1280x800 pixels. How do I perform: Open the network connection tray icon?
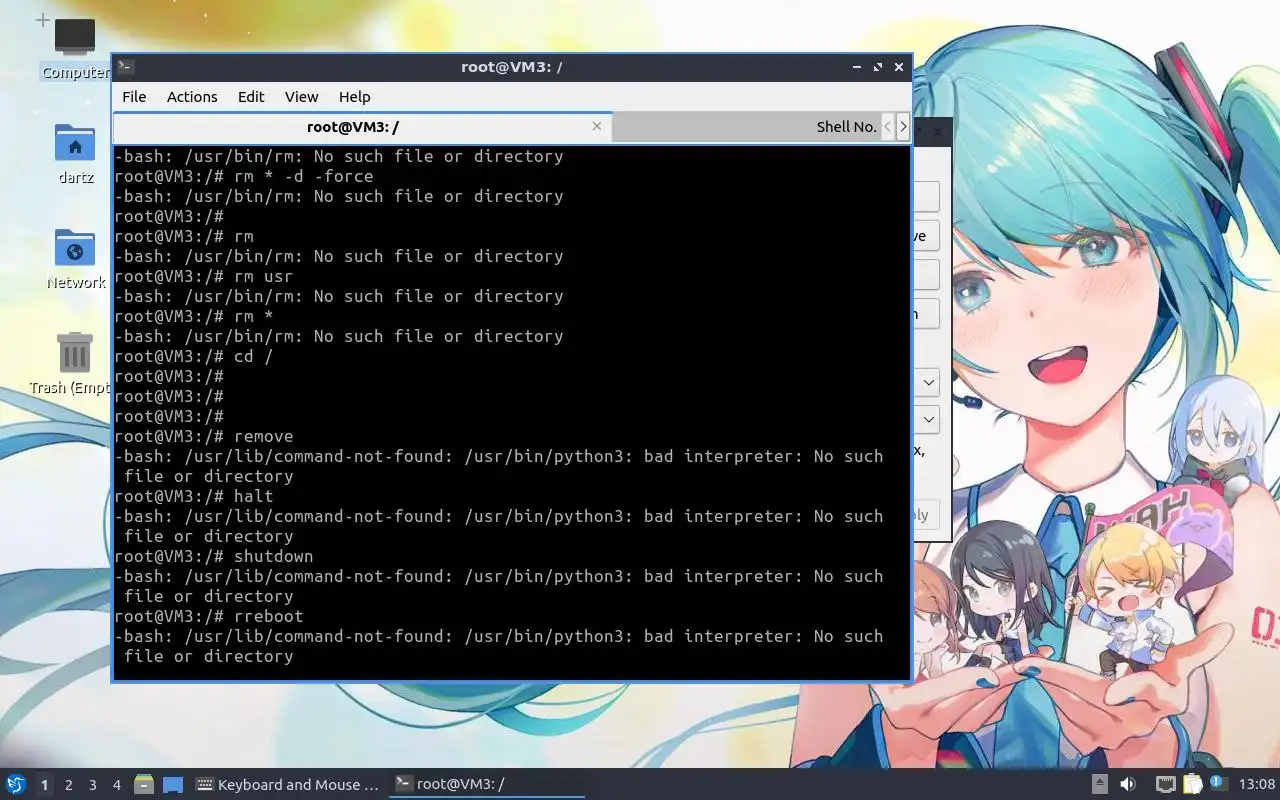click(x=1165, y=784)
